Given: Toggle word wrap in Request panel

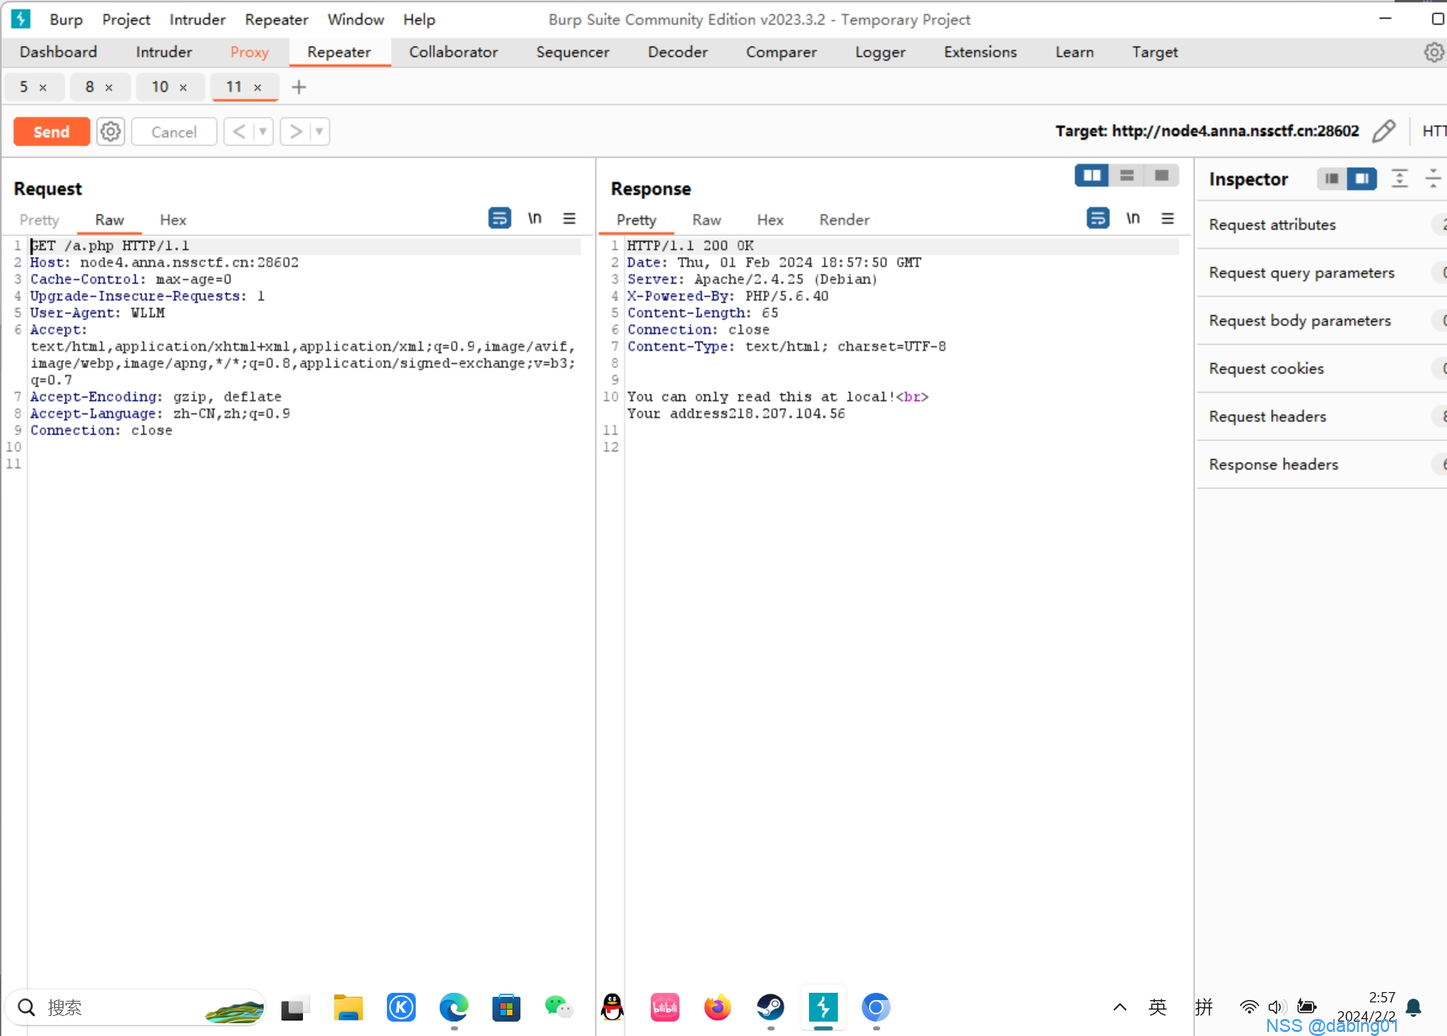Looking at the screenshot, I should [499, 218].
